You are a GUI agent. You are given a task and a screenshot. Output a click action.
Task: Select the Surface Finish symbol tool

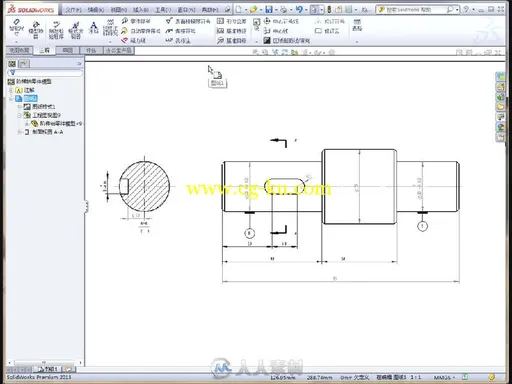188,21
